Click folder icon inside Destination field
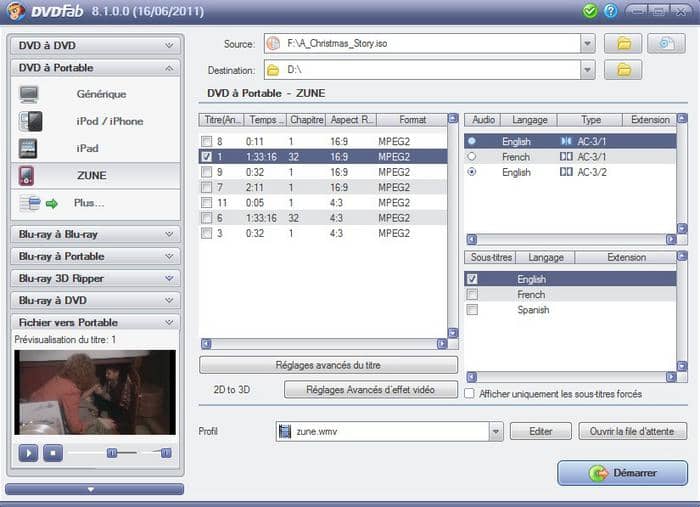This screenshot has height=507, width=700. 273,70
